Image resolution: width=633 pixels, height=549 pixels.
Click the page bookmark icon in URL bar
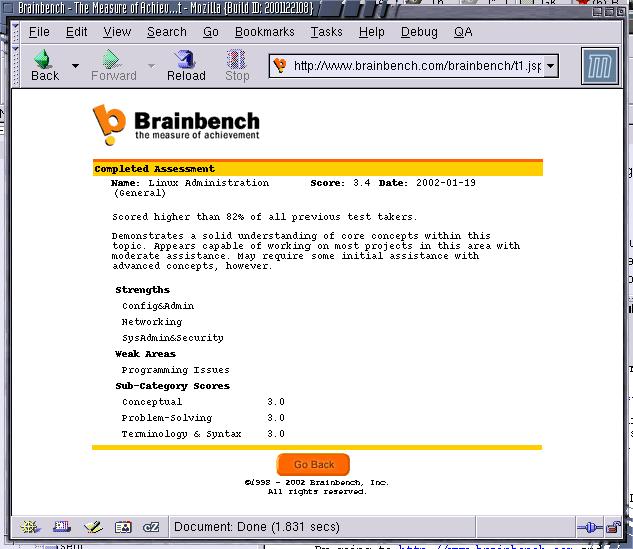click(x=280, y=65)
